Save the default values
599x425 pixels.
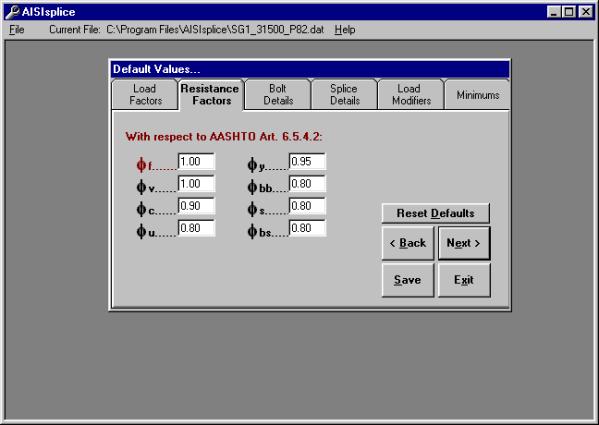click(408, 280)
